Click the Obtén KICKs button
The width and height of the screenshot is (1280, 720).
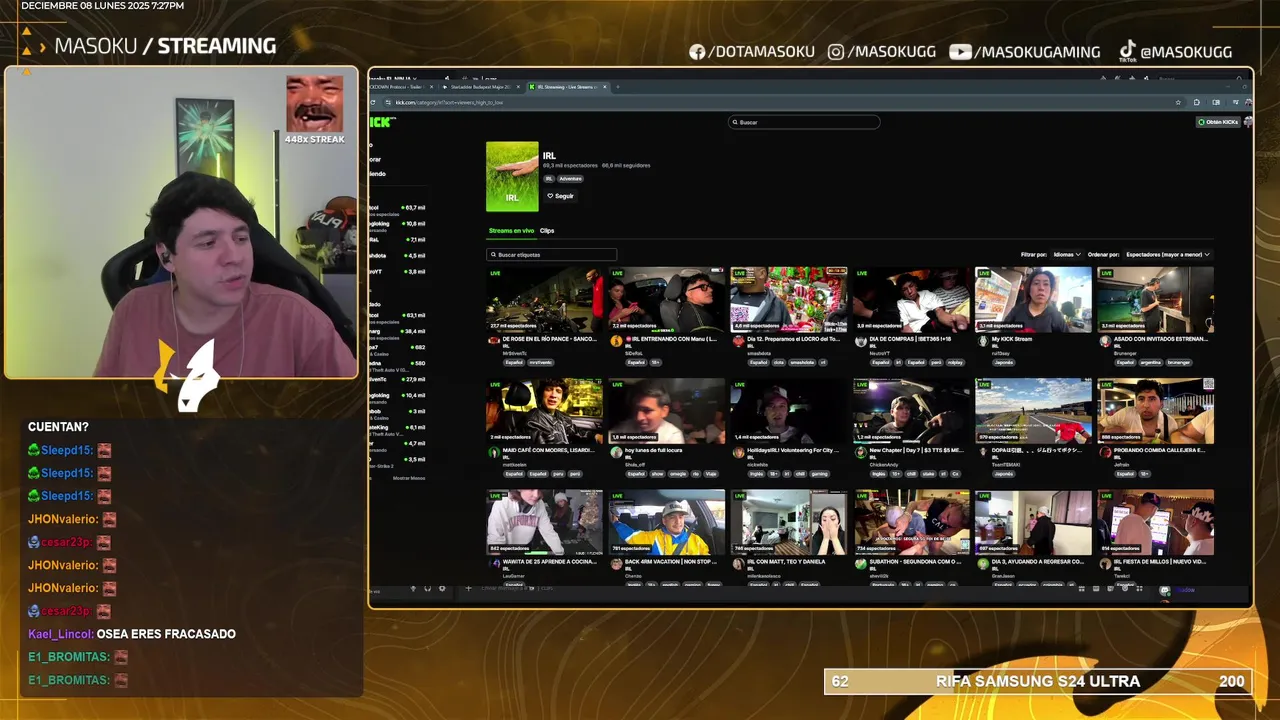[x=1219, y=122]
